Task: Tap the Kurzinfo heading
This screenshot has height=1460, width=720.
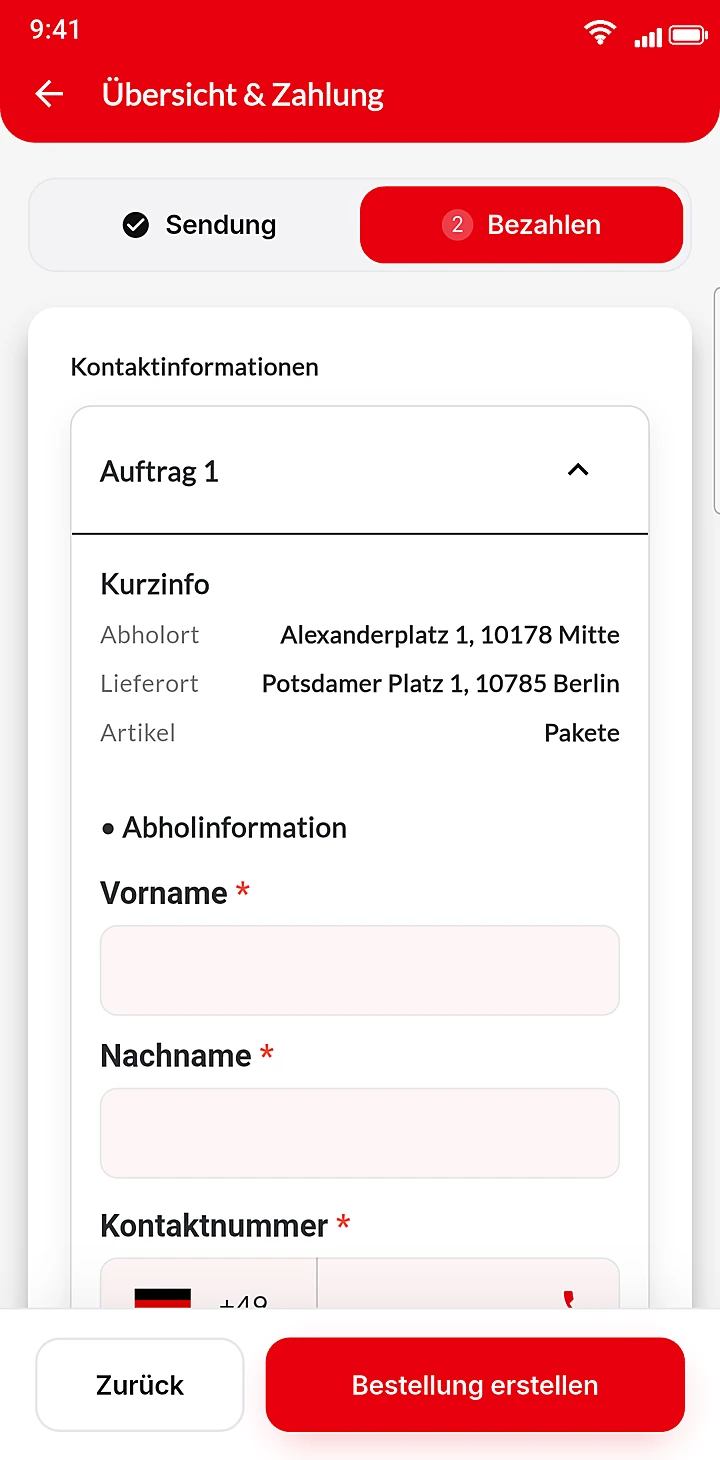Action: click(x=155, y=584)
